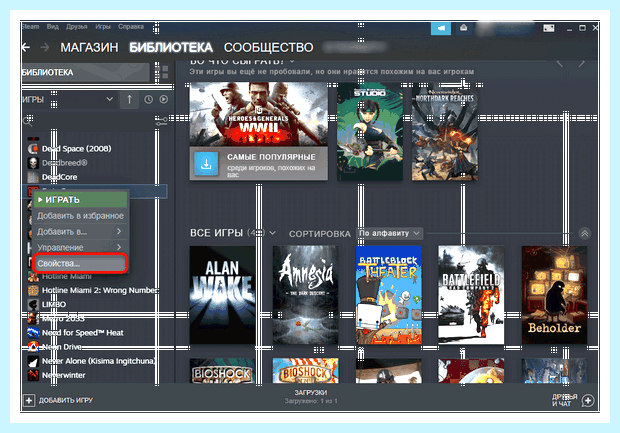Viewport: 620px width, 433px height.
Task: Open friends chat plus icon
Action: 588,401
